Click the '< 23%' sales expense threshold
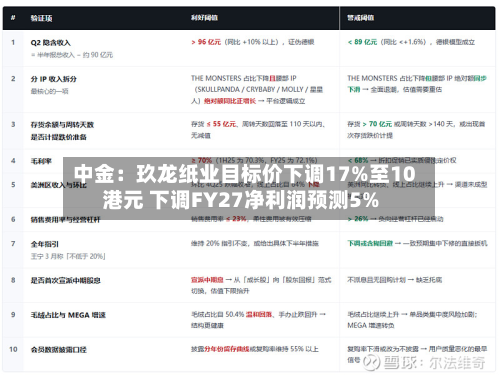This screenshot has width=500, height=378. 236,219
